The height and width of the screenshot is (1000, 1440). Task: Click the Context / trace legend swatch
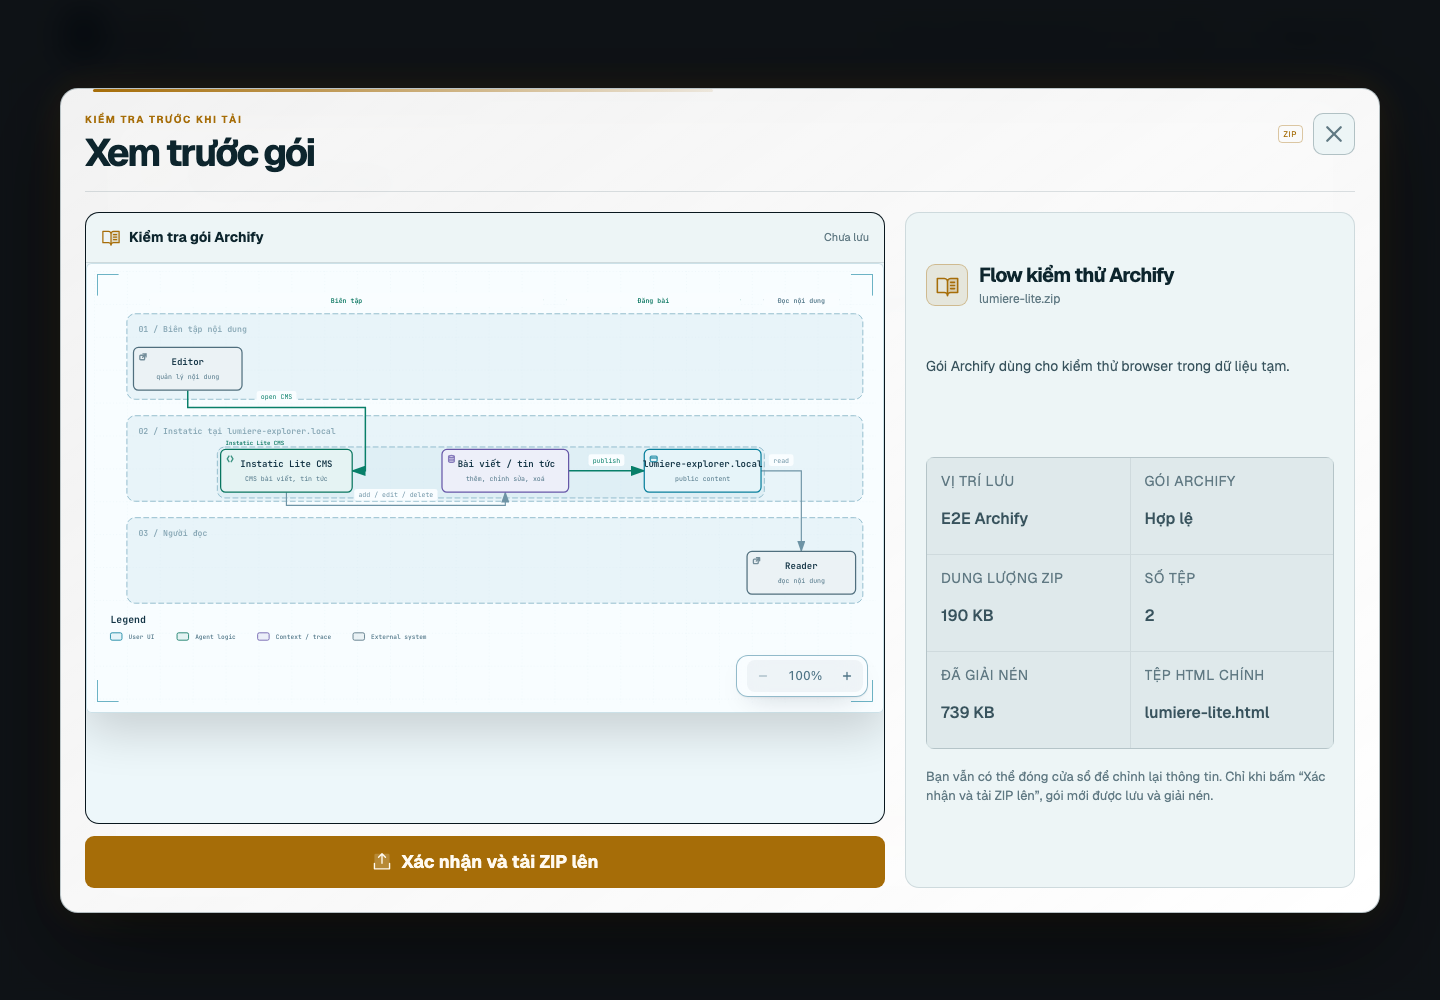point(263,636)
